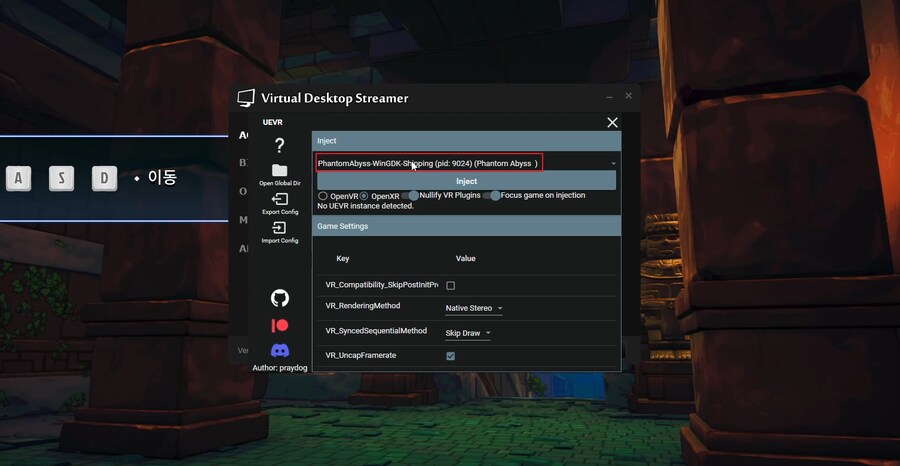Click the Export Config icon
Image resolution: width=900 pixels, height=466 pixels.
(279, 199)
